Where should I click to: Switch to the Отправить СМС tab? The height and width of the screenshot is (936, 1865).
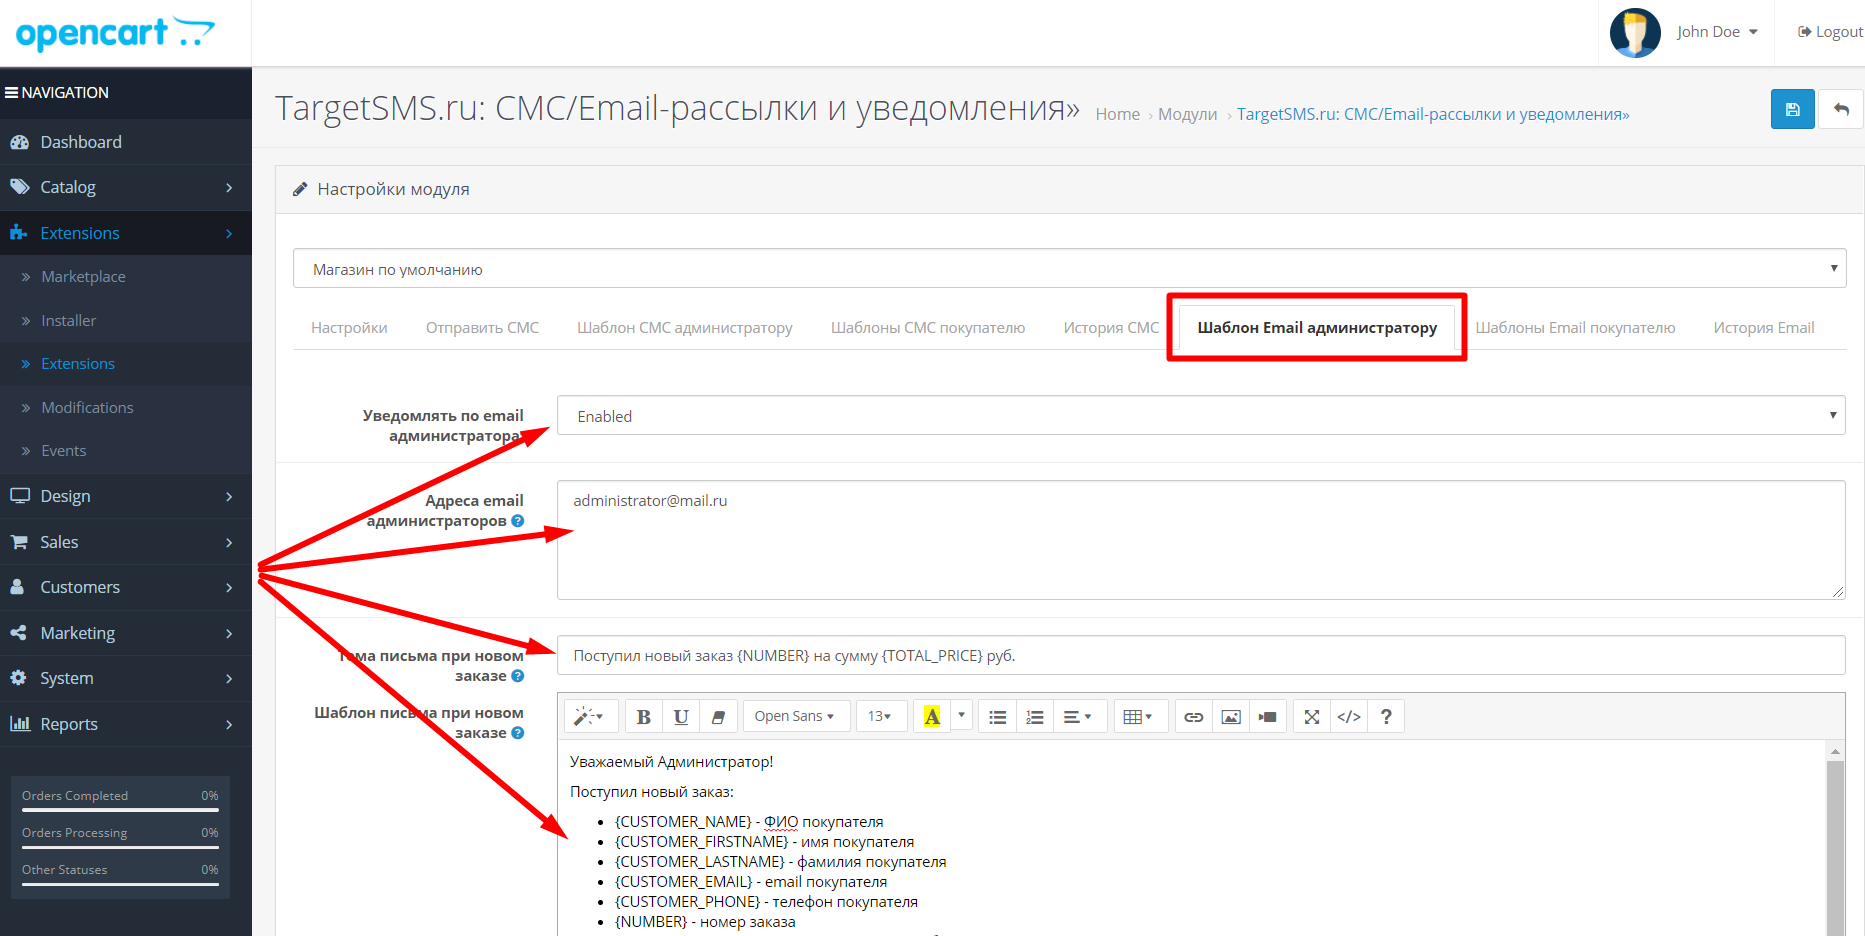pyautogui.click(x=482, y=328)
